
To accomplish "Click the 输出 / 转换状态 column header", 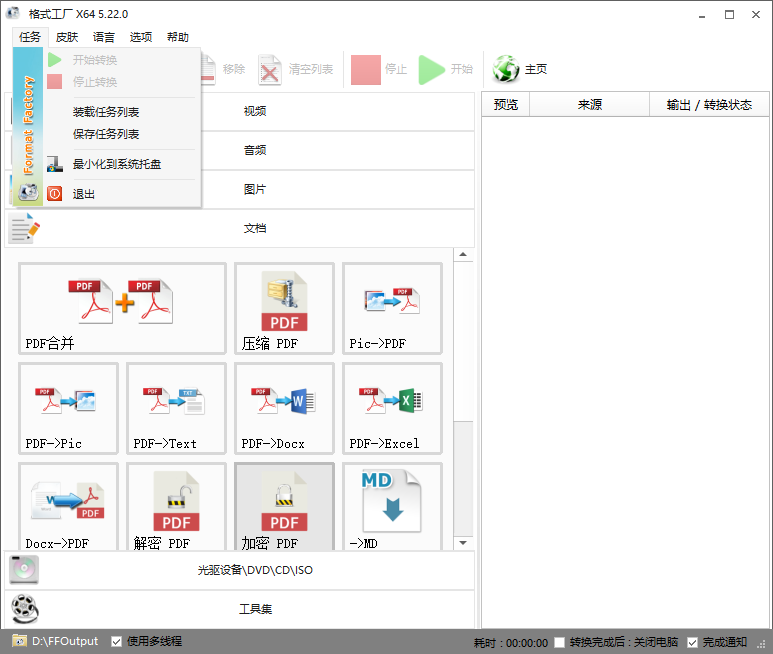I will 709,104.
